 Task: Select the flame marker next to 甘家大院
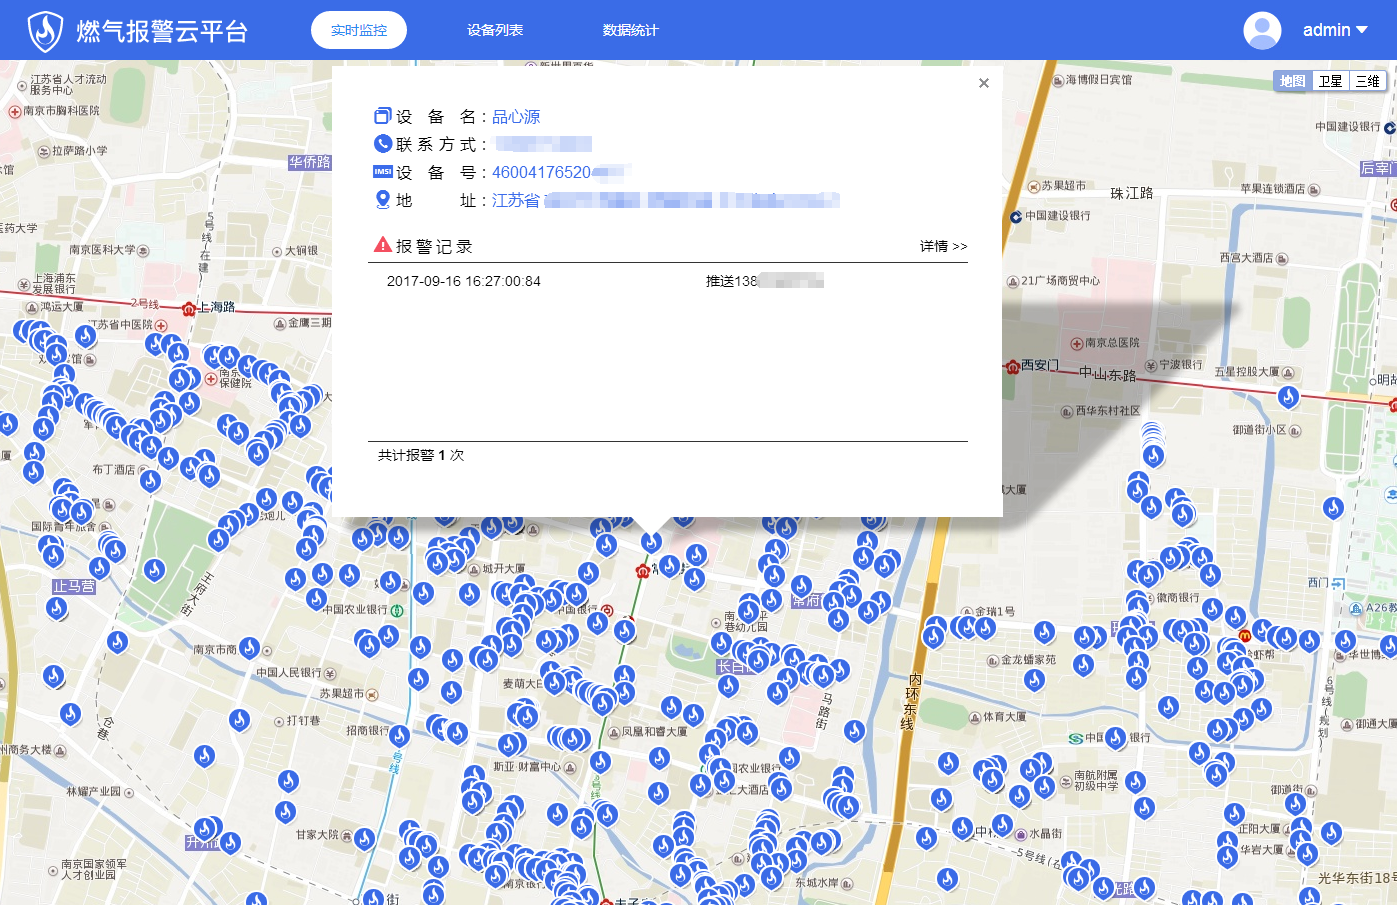(364, 838)
